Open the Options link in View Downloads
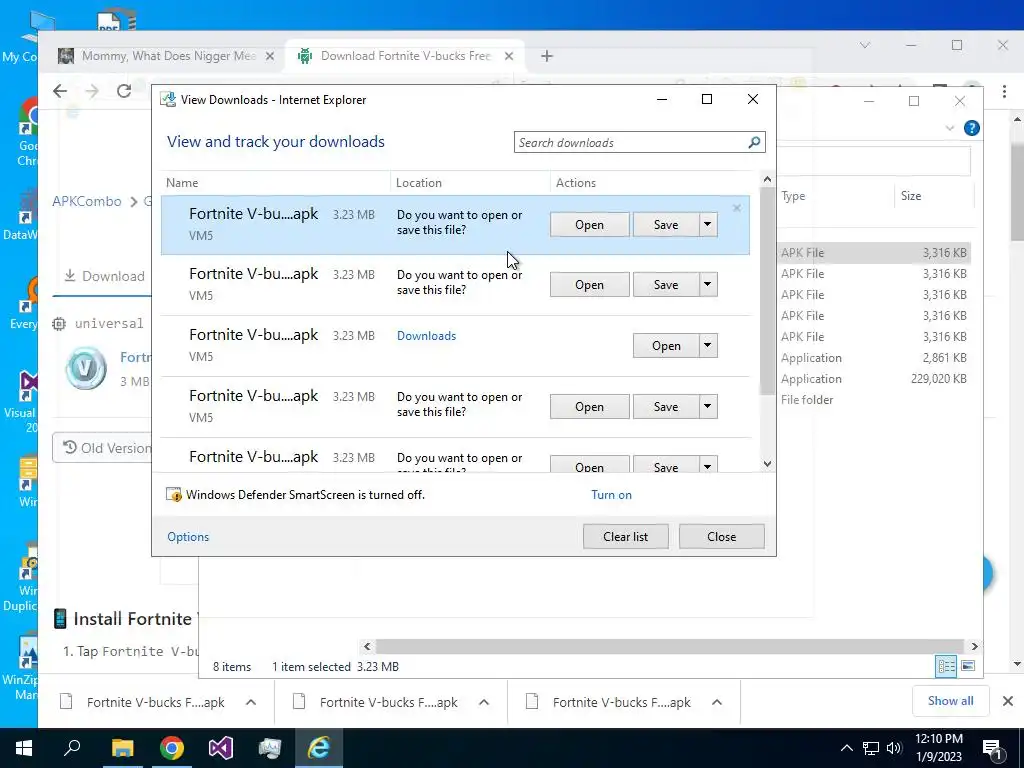The width and height of the screenshot is (1024, 768). (188, 536)
